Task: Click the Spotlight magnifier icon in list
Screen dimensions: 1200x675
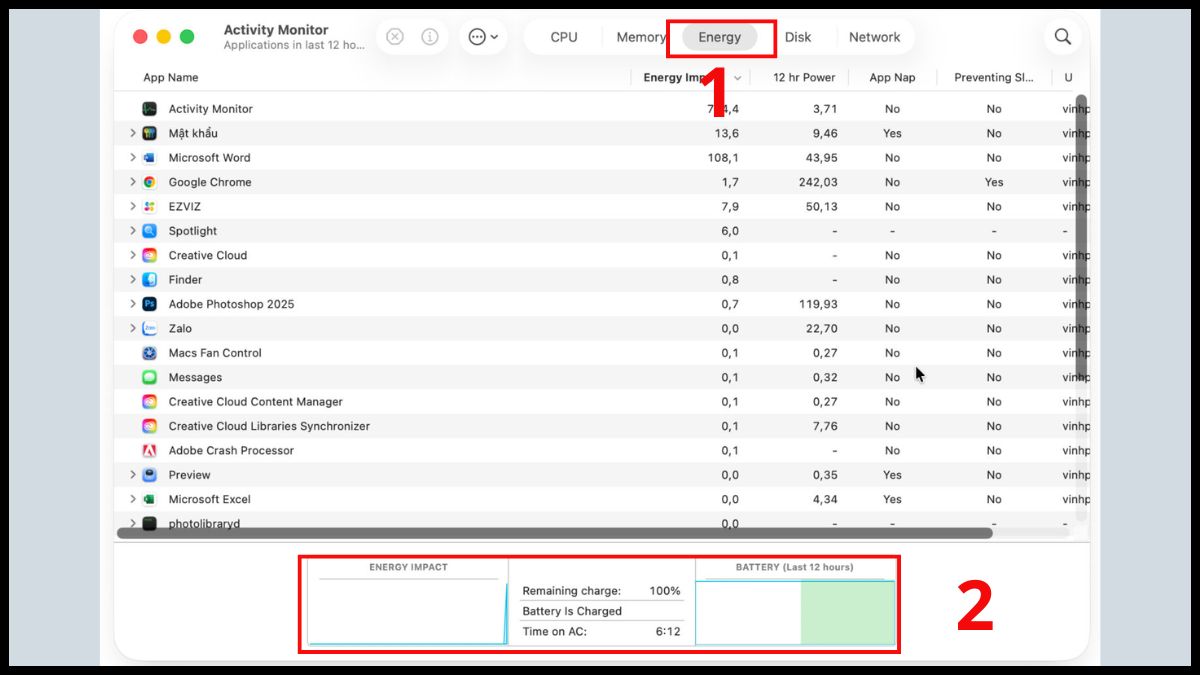Action: pos(149,231)
